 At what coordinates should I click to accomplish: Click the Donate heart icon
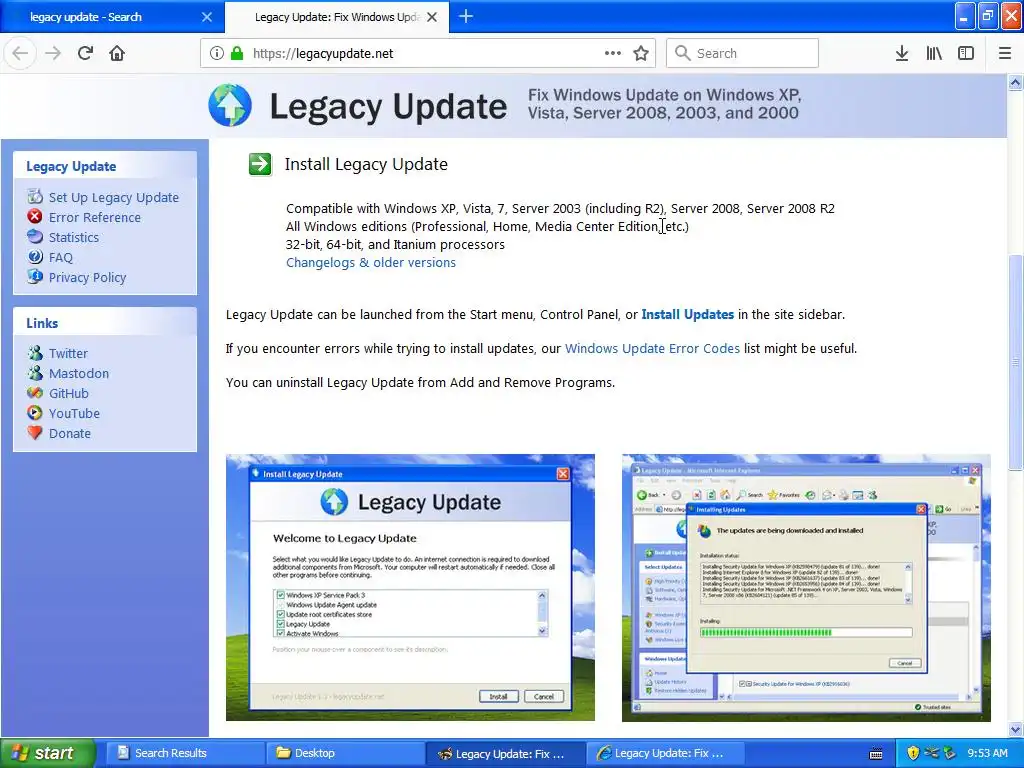(35, 432)
